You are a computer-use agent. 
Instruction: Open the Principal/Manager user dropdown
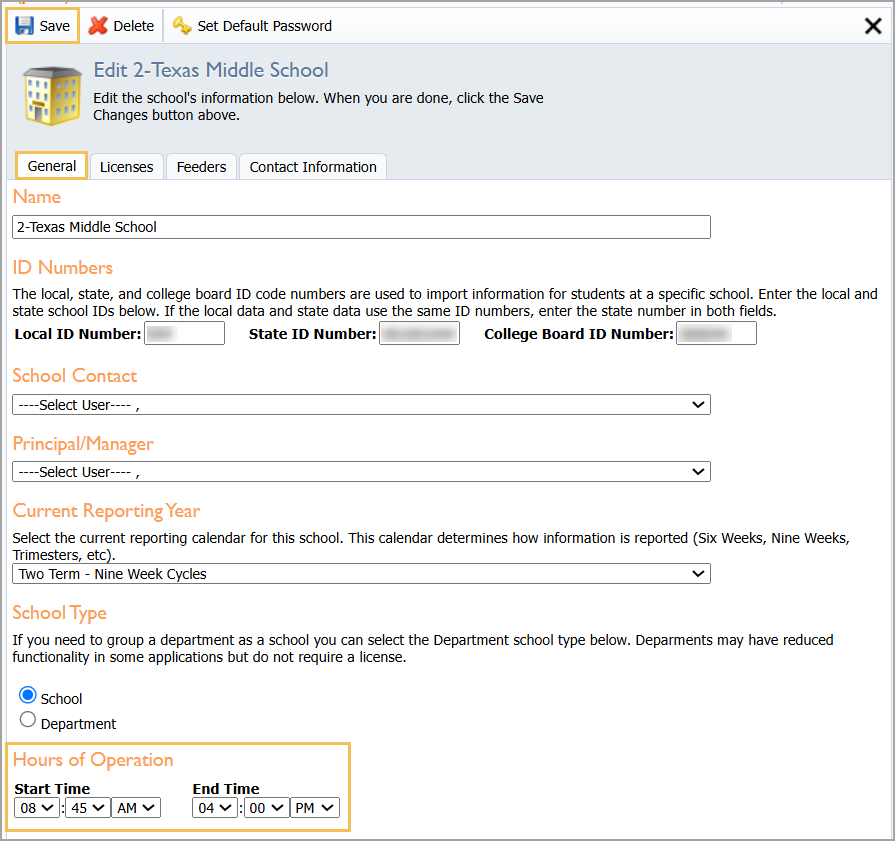coord(361,472)
